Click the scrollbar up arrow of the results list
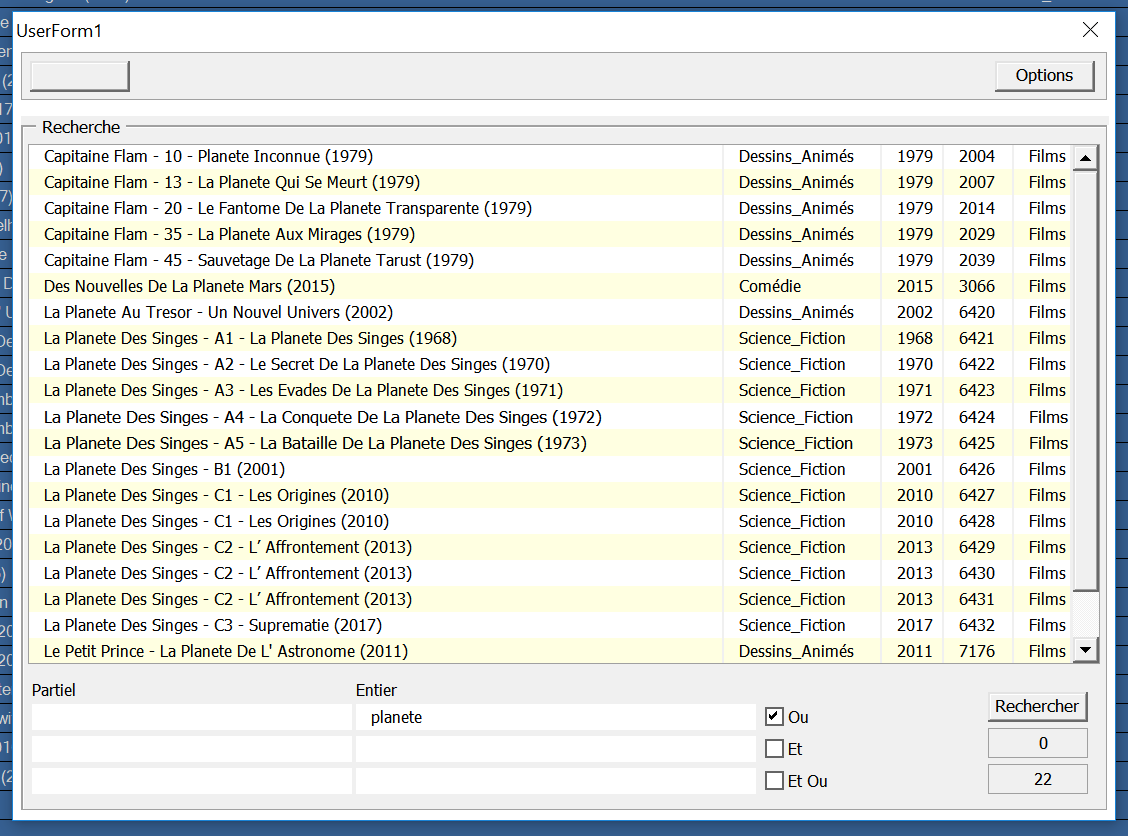Image resolution: width=1128 pixels, height=836 pixels. (1085, 156)
